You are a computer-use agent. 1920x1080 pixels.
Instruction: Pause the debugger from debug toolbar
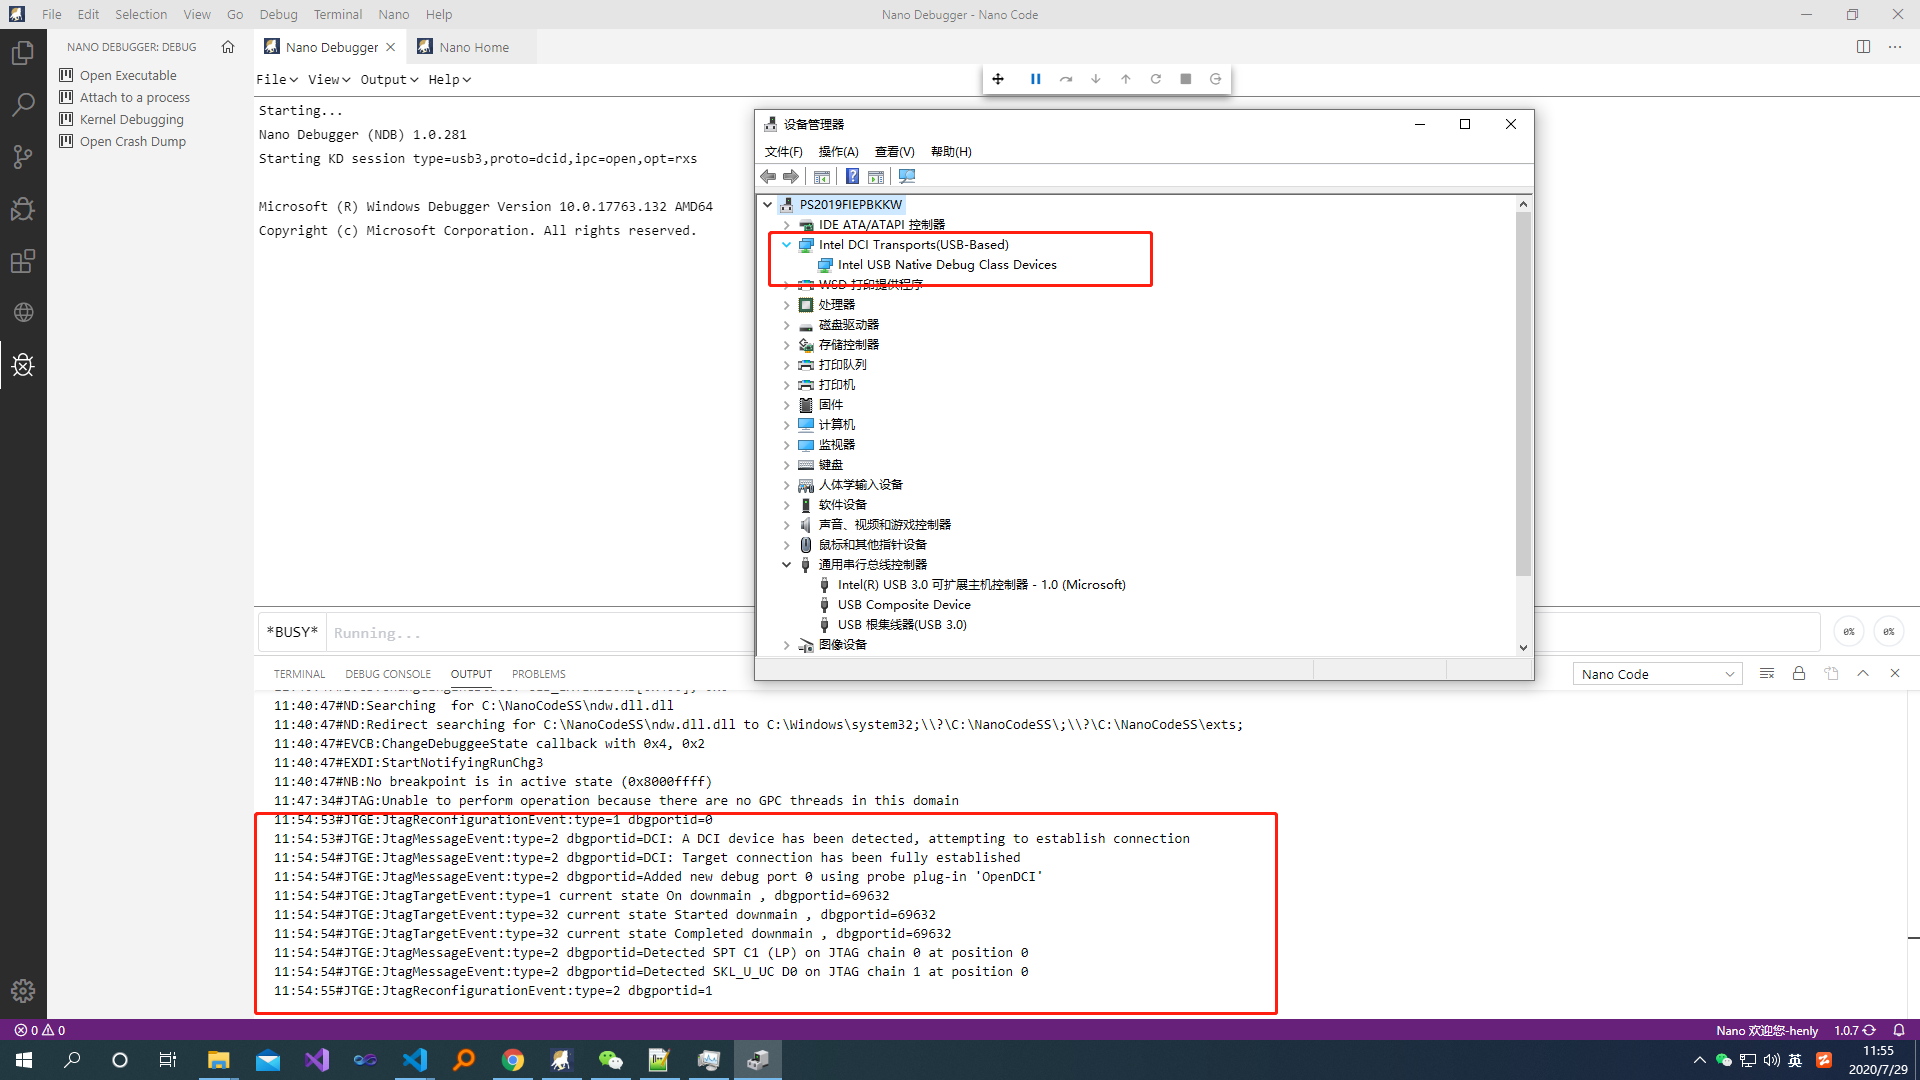[x=1036, y=79]
